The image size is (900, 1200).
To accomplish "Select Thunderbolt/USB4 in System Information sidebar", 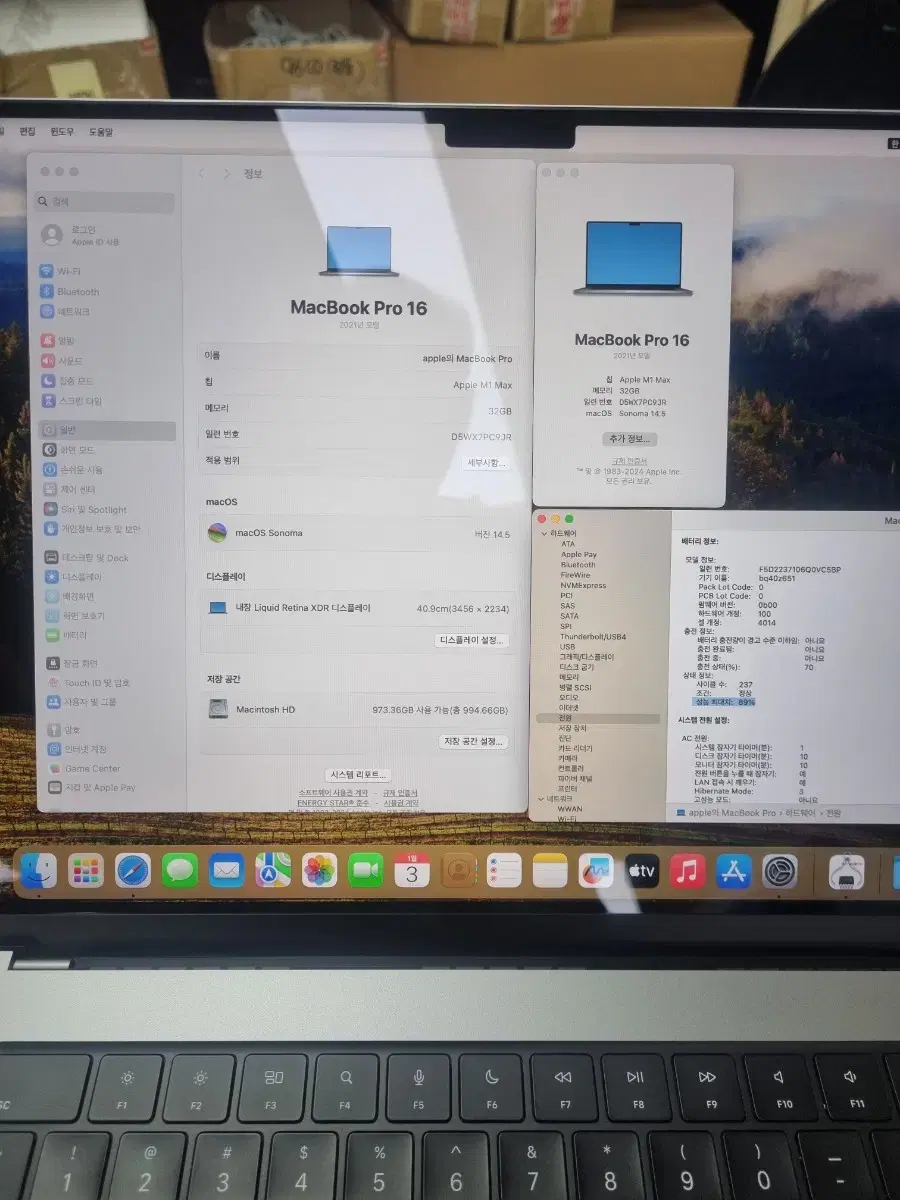I will coord(593,636).
